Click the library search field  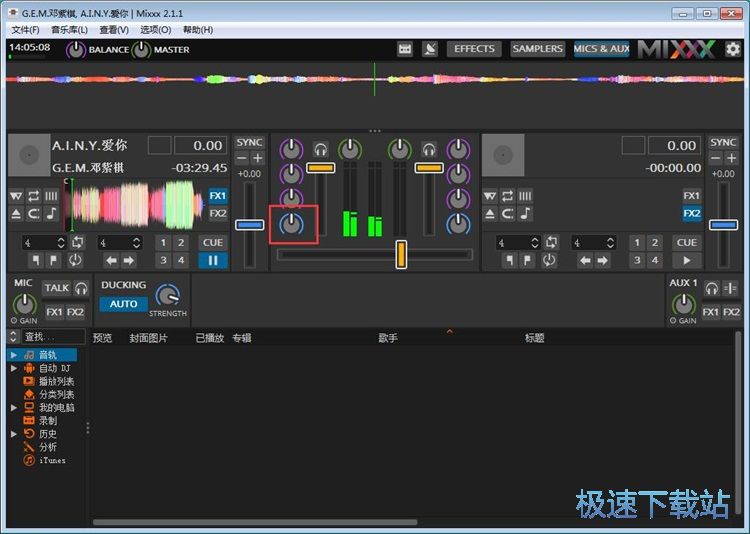pyautogui.click(x=50, y=338)
